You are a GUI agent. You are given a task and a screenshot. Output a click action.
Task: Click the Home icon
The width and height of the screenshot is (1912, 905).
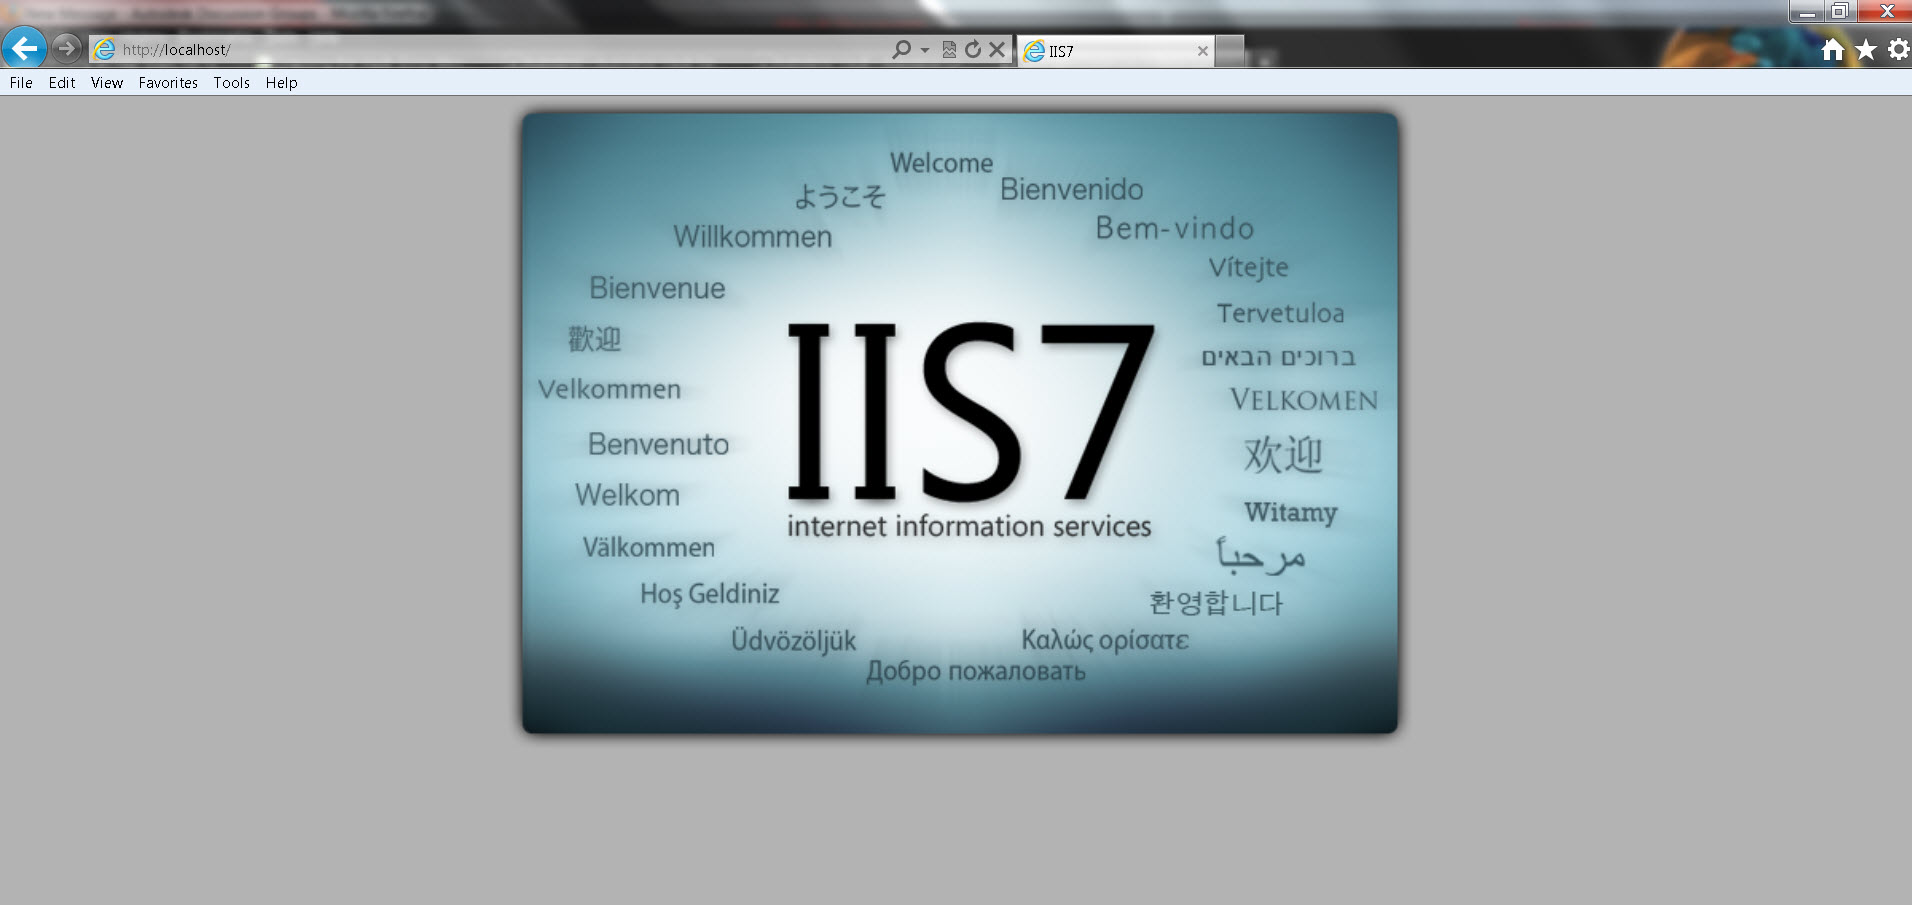point(1832,49)
